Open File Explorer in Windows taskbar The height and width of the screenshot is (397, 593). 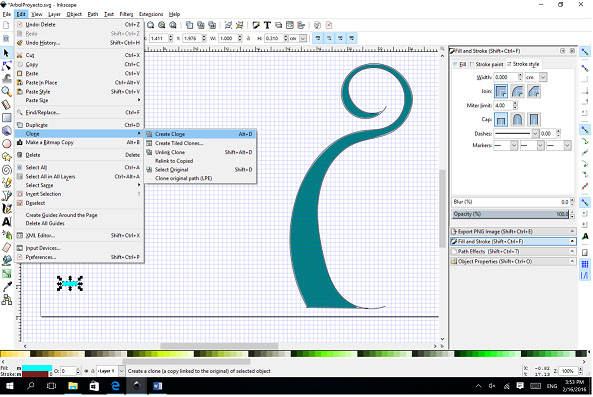point(73,386)
